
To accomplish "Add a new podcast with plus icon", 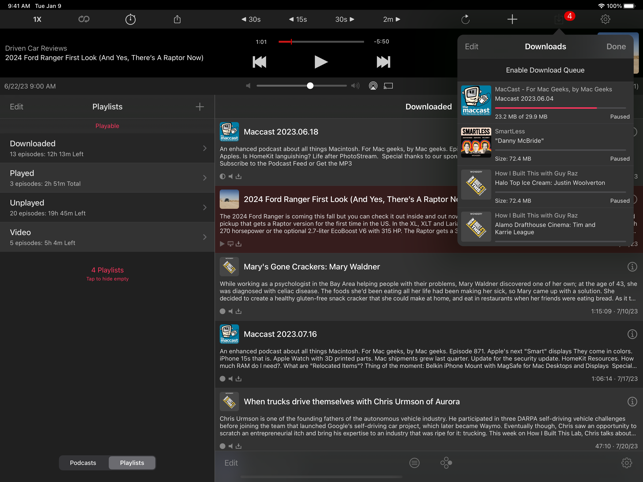I will point(512,19).
